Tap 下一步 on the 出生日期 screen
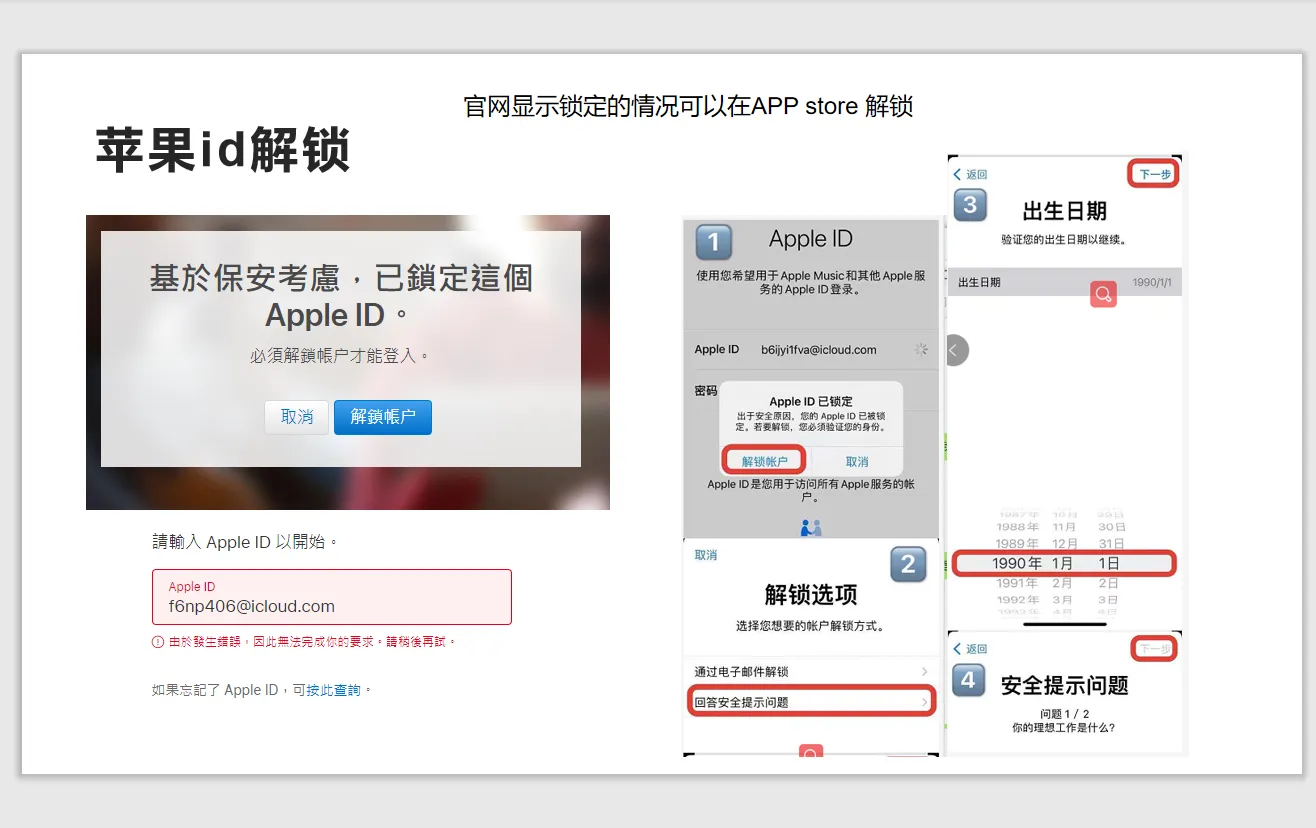 pos(1155,175)
